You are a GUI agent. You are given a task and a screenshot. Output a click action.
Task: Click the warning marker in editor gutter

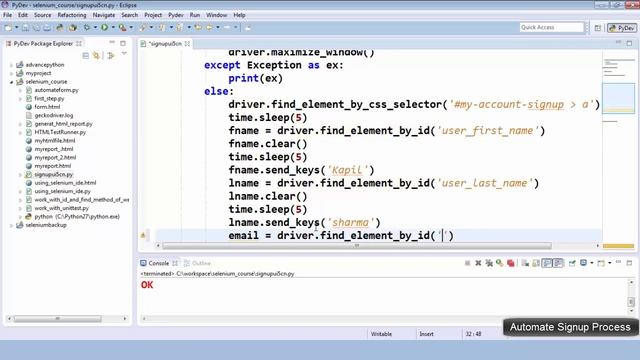coord(143,235)
